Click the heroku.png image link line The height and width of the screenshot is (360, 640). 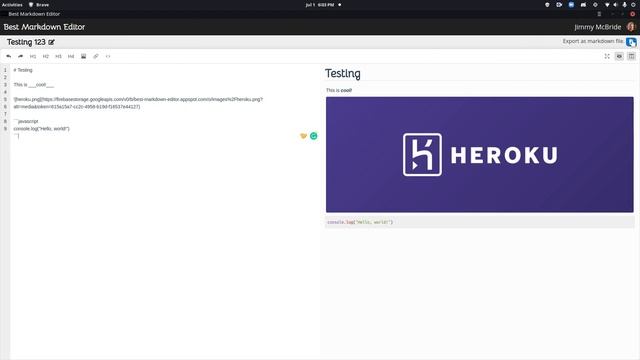coord(138,103)
